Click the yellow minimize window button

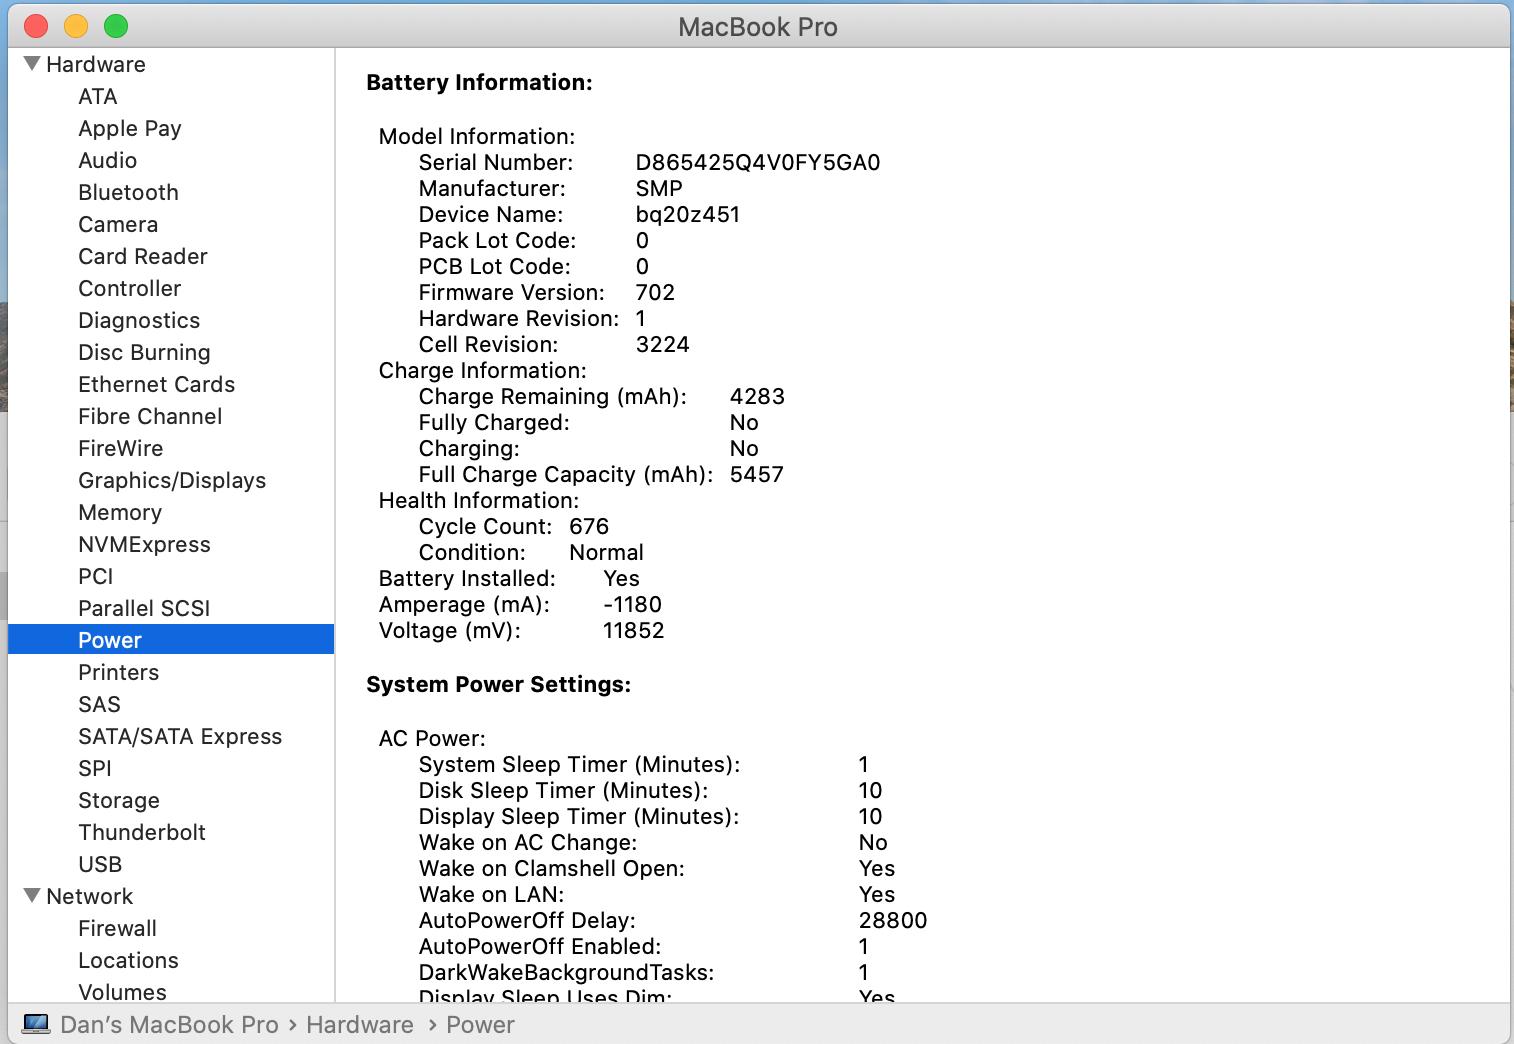click(x=76, y=26)
